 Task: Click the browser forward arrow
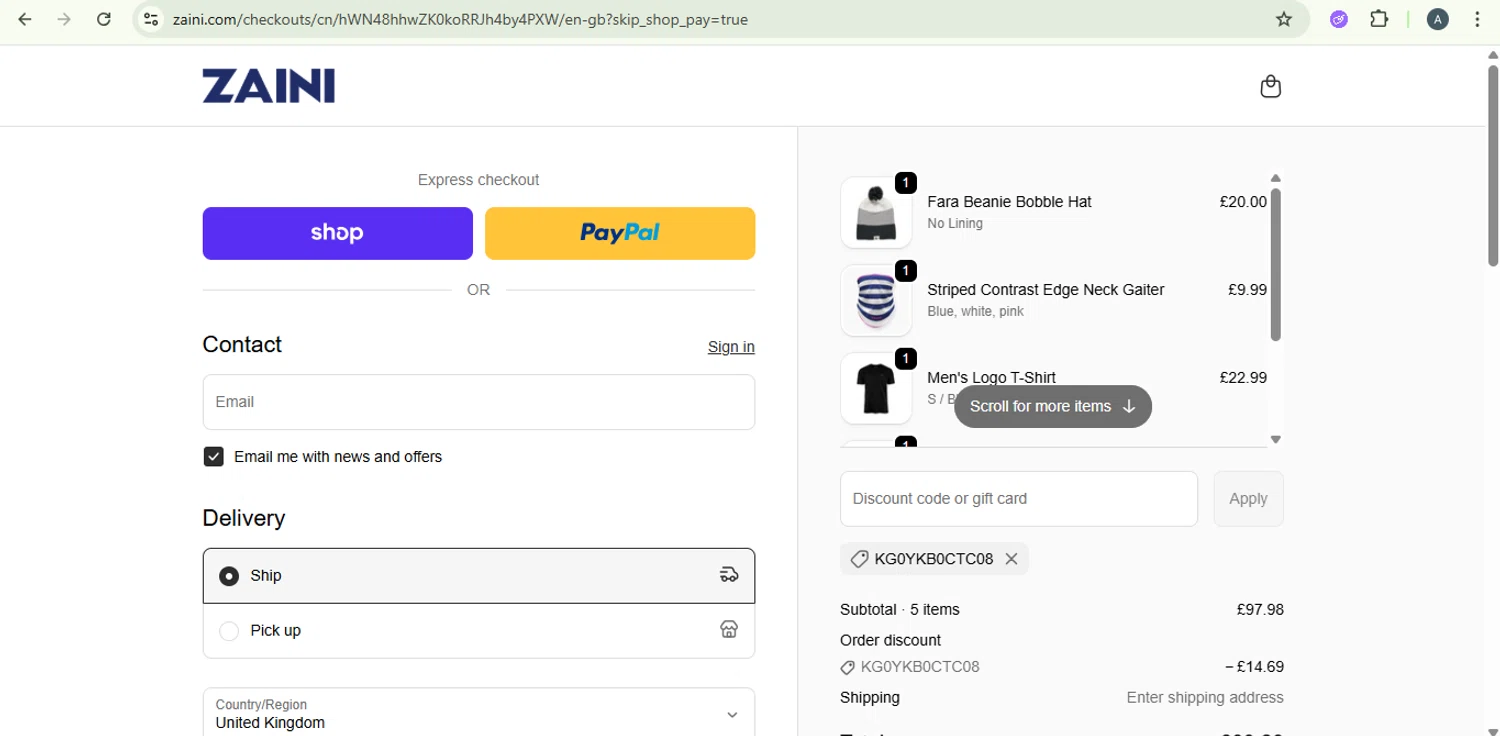[64, 19]
